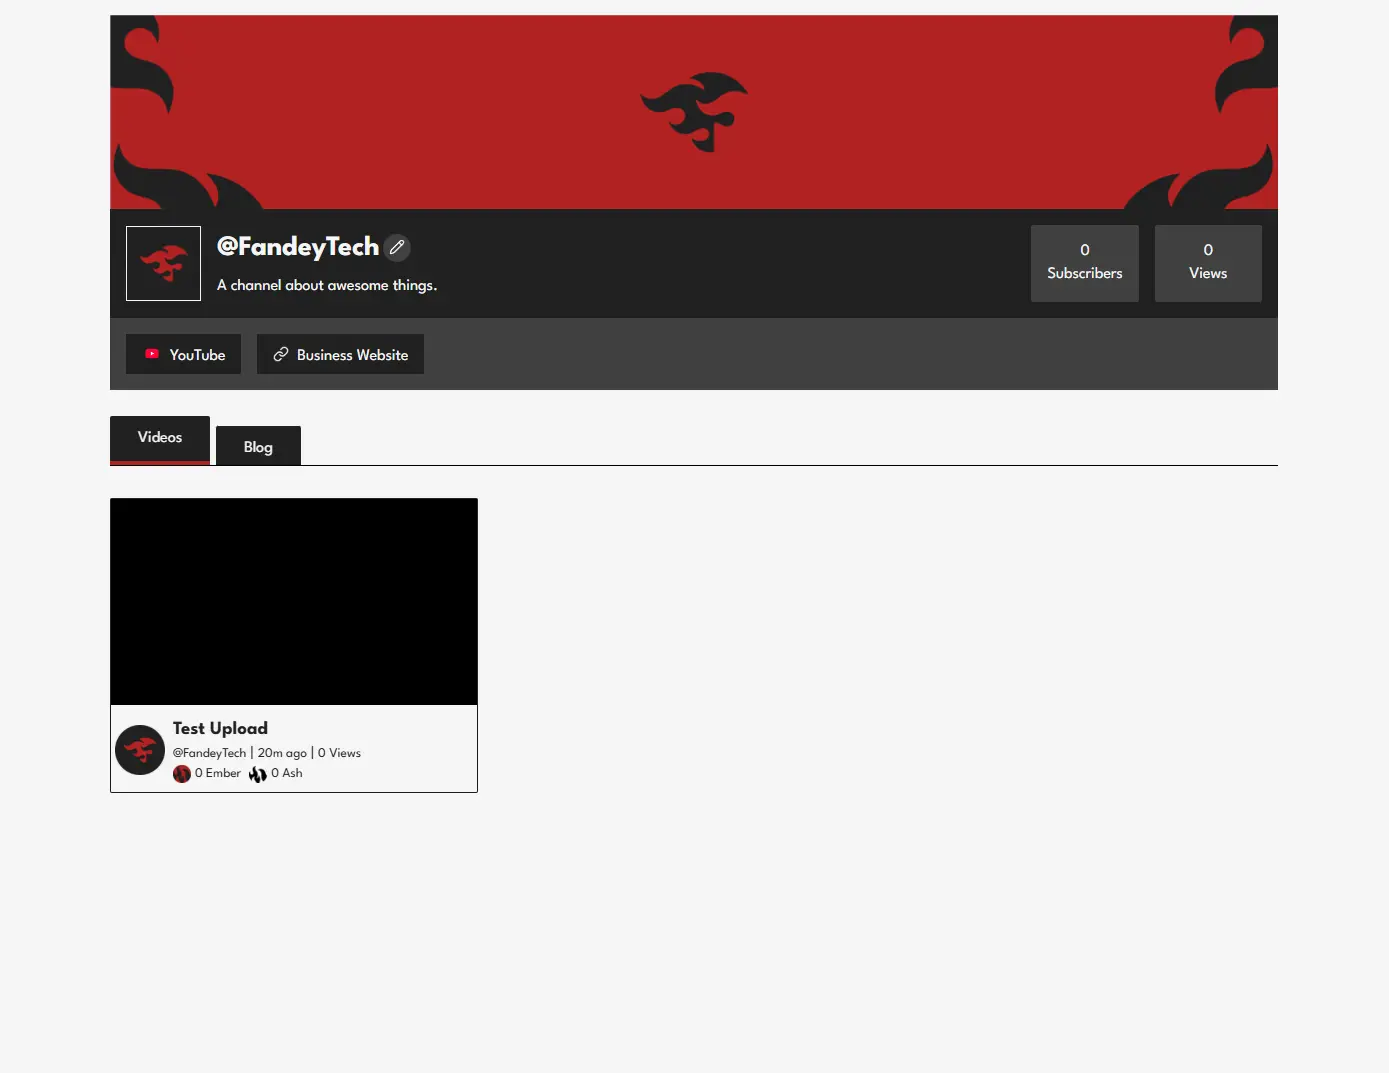Open the Blog tab
This screenshot has width=1389, height=1073.
coord(258,447)
